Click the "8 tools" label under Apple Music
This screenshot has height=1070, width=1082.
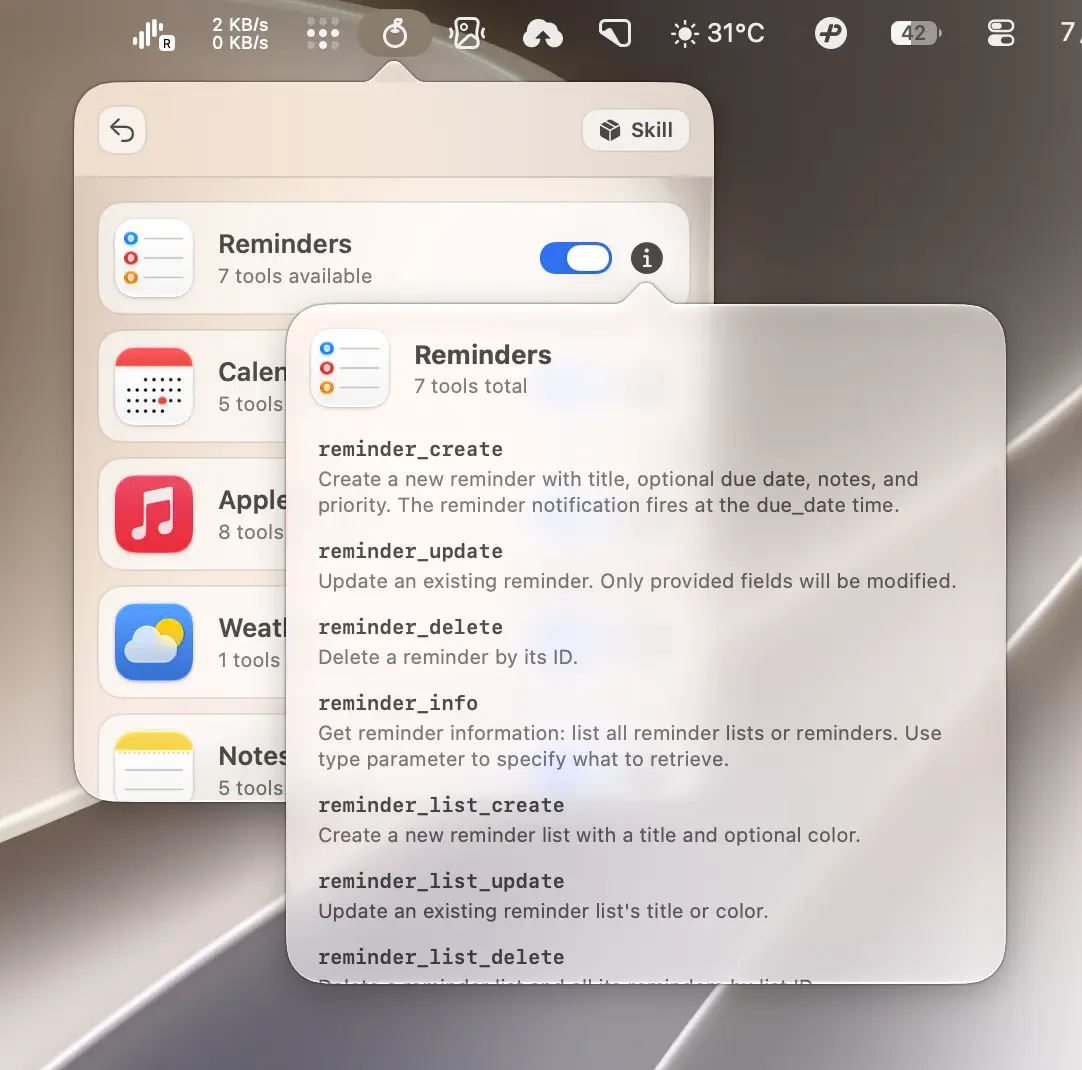(x=251, y=532)
